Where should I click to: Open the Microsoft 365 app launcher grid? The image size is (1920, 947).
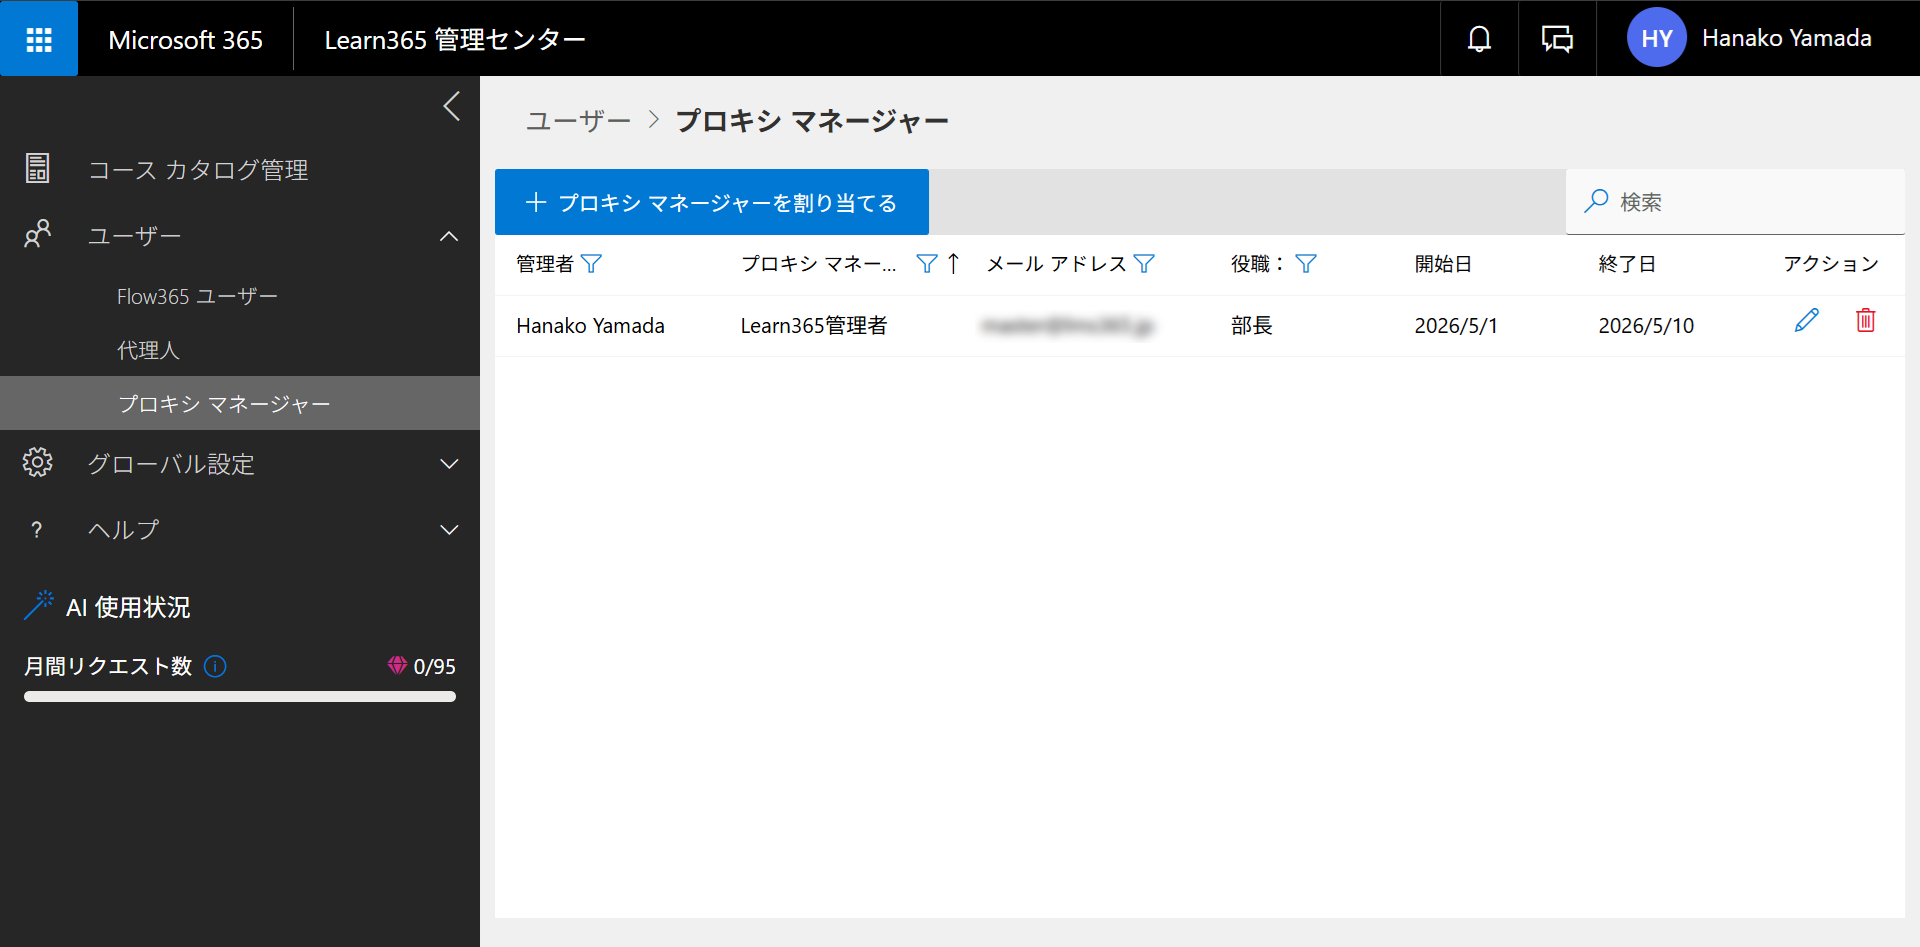pos(39,39)
